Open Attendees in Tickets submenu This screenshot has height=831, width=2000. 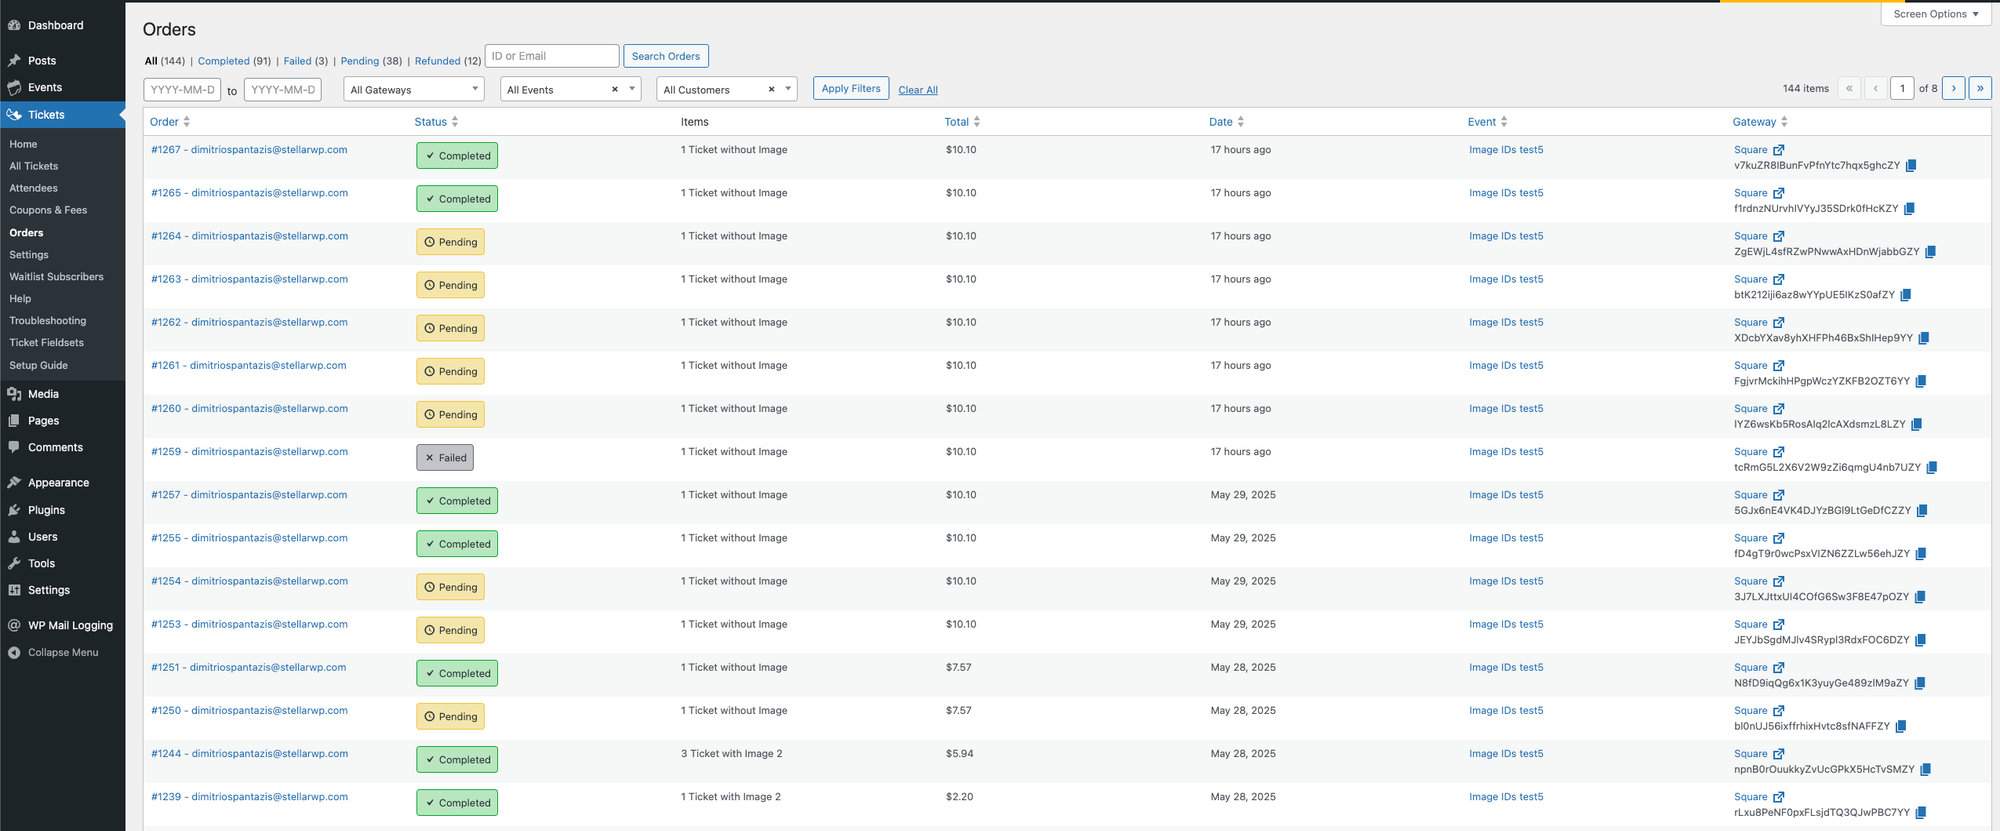(34, 188)
